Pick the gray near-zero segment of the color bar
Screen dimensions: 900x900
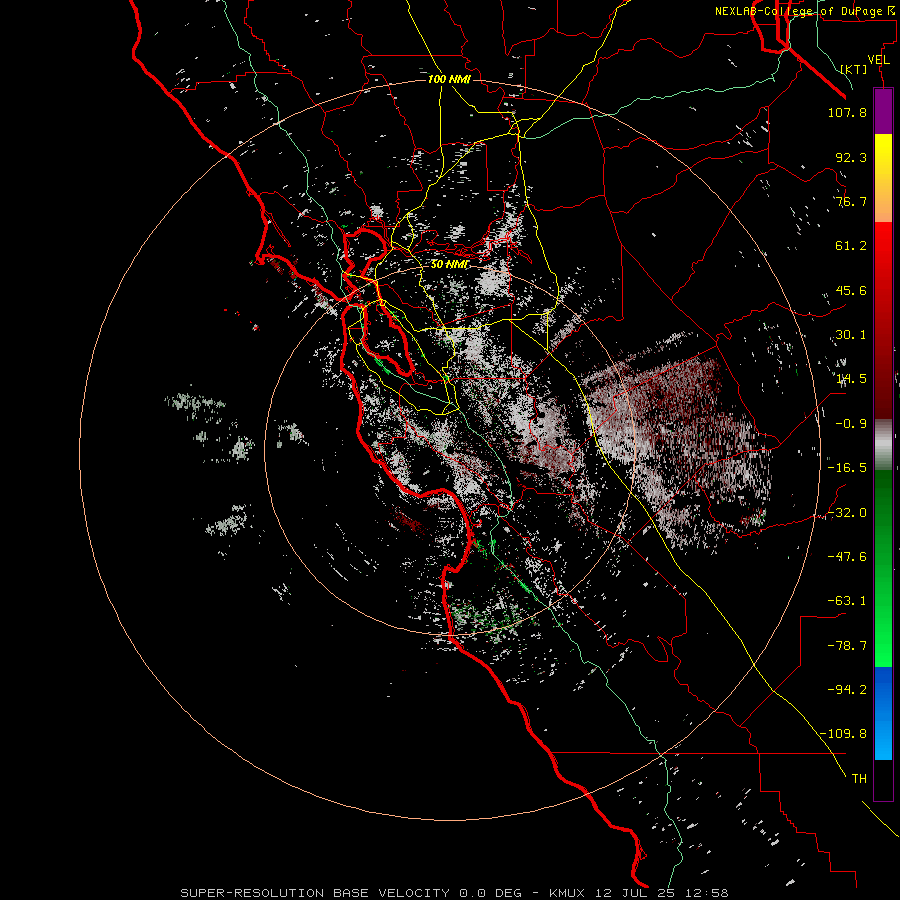point(883,445)
